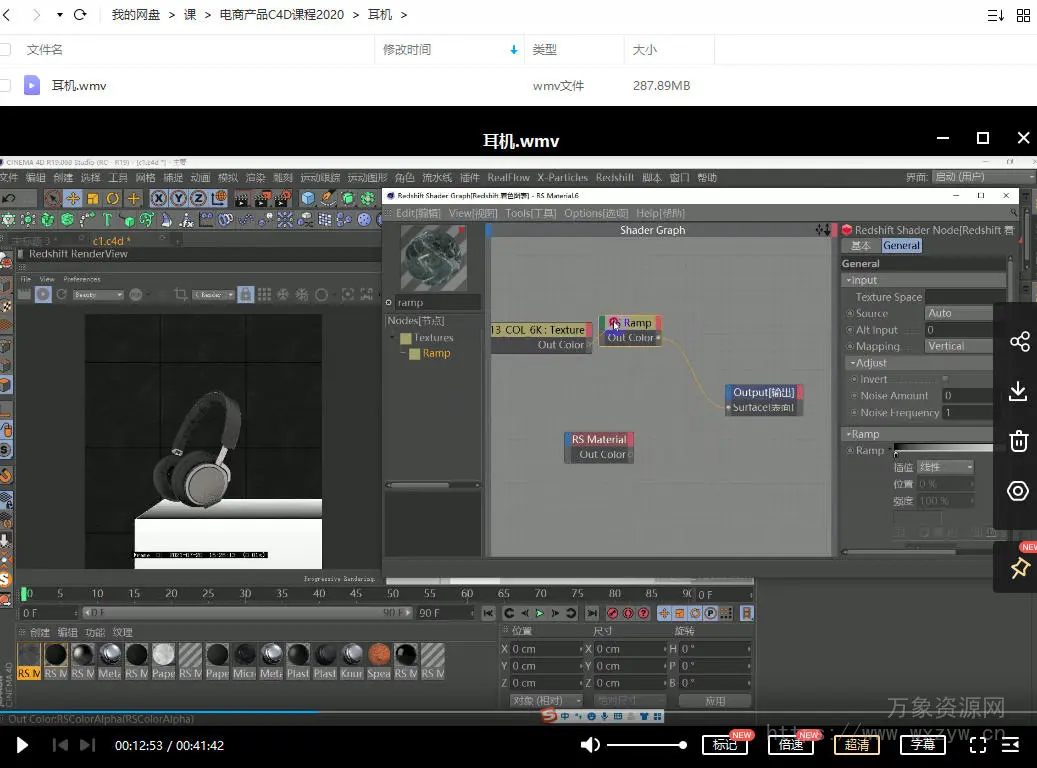1037x768 pixels.
Task: Skip to the next video
Action: (87, 745)
